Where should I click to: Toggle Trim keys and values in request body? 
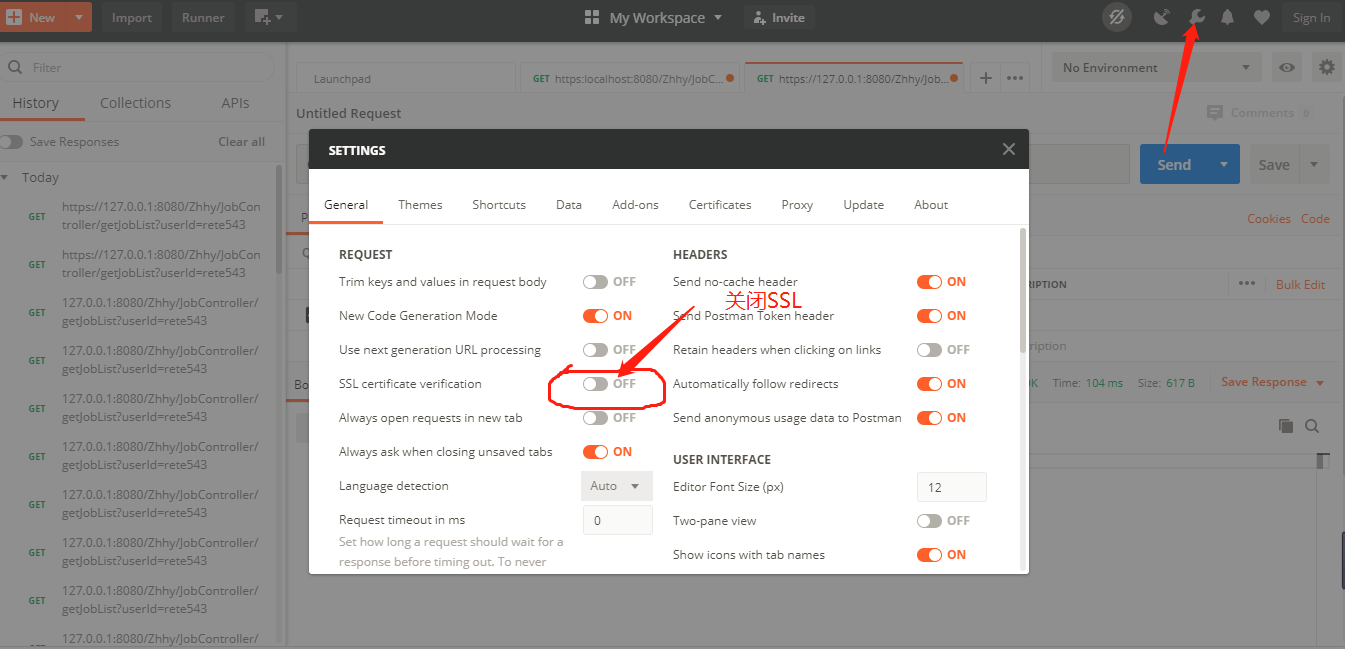click(x=596, y=282)
